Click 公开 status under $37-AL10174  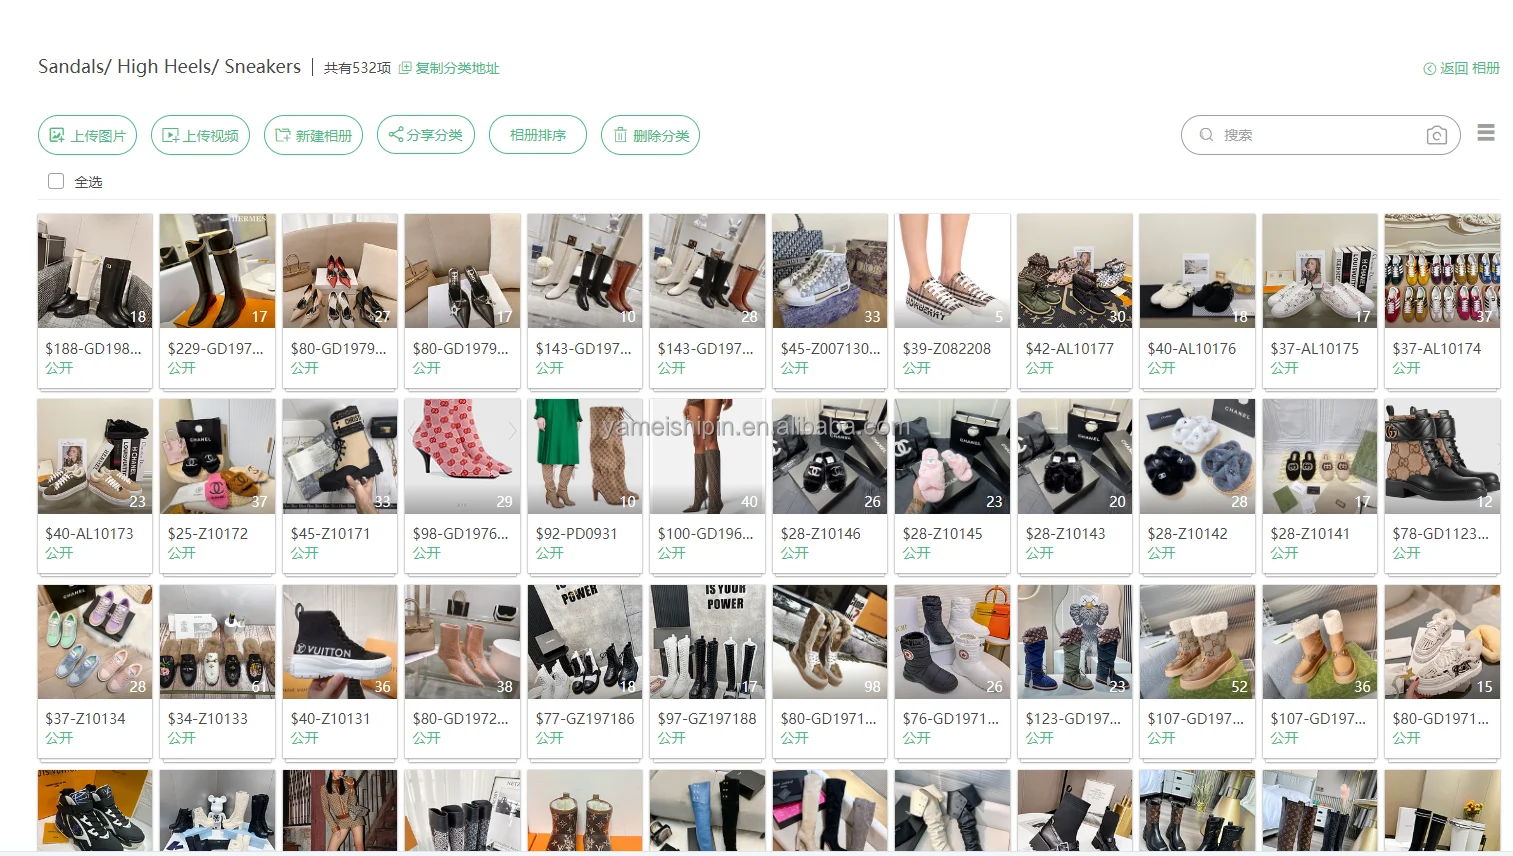pyautogui.click(x=1406, y=368)
